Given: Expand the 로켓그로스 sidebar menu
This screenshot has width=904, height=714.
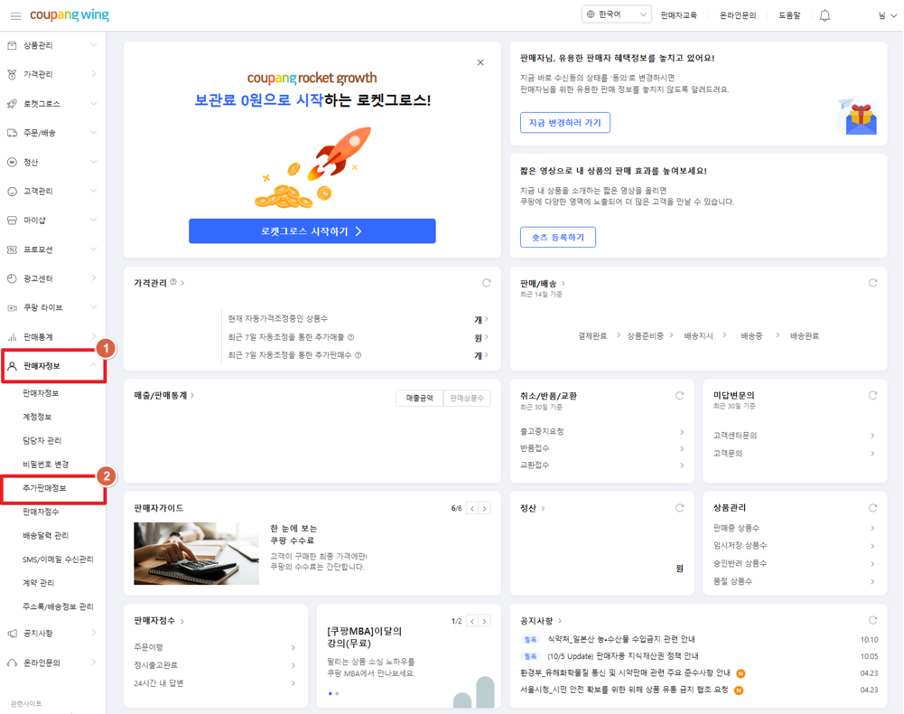Looking at the screenshot, I should 93,103.
